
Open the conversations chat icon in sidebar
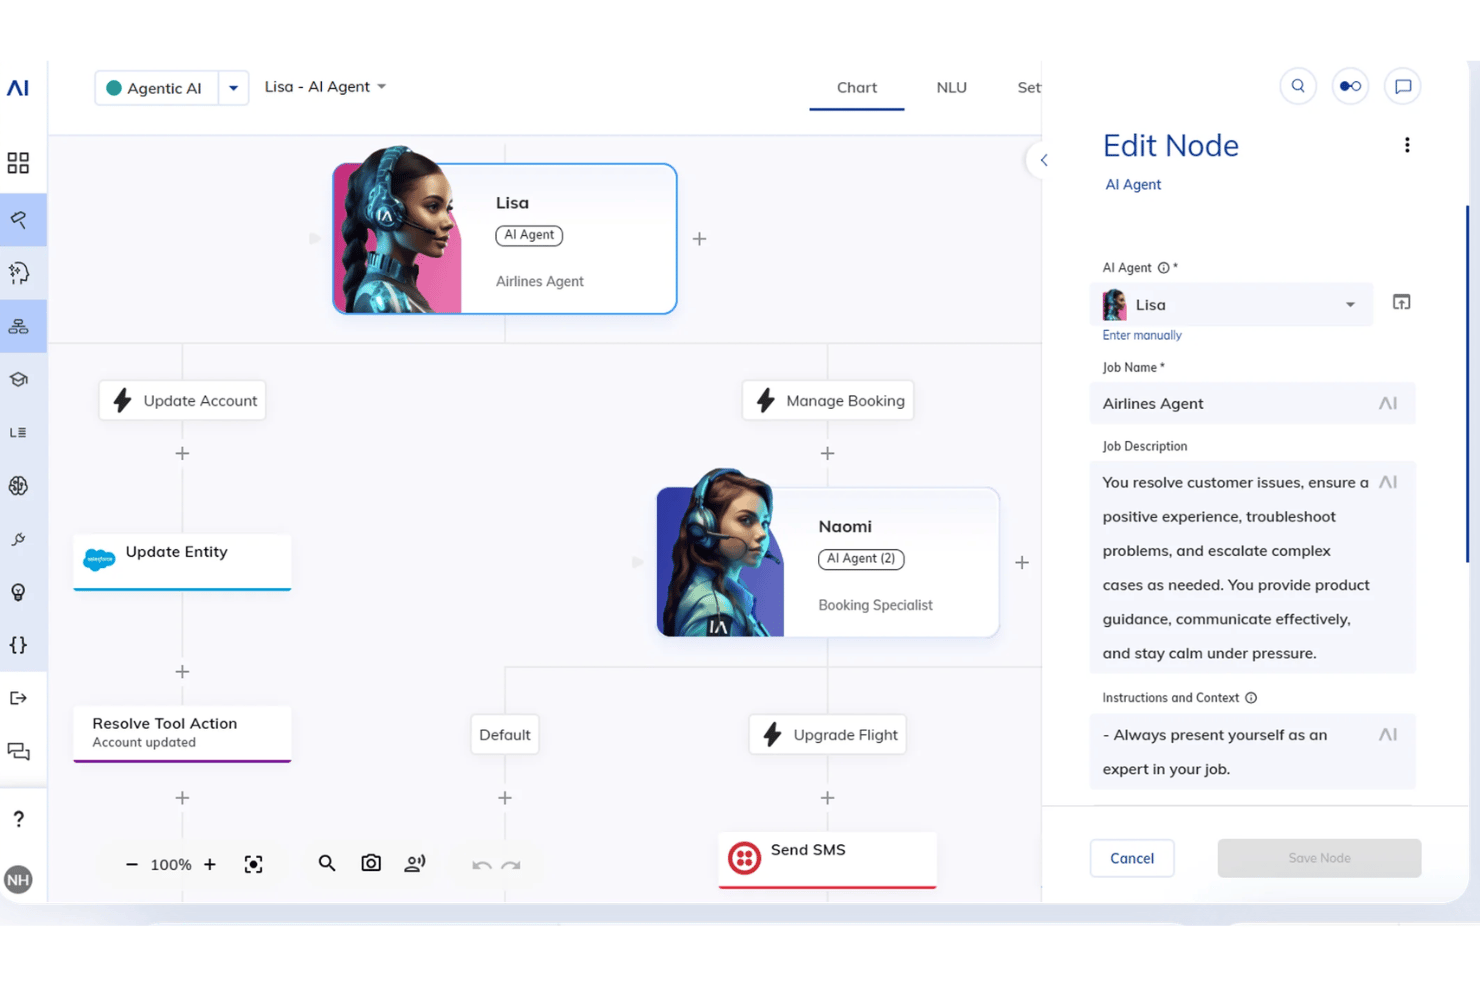pyautogui.click(x=18, y=751)
